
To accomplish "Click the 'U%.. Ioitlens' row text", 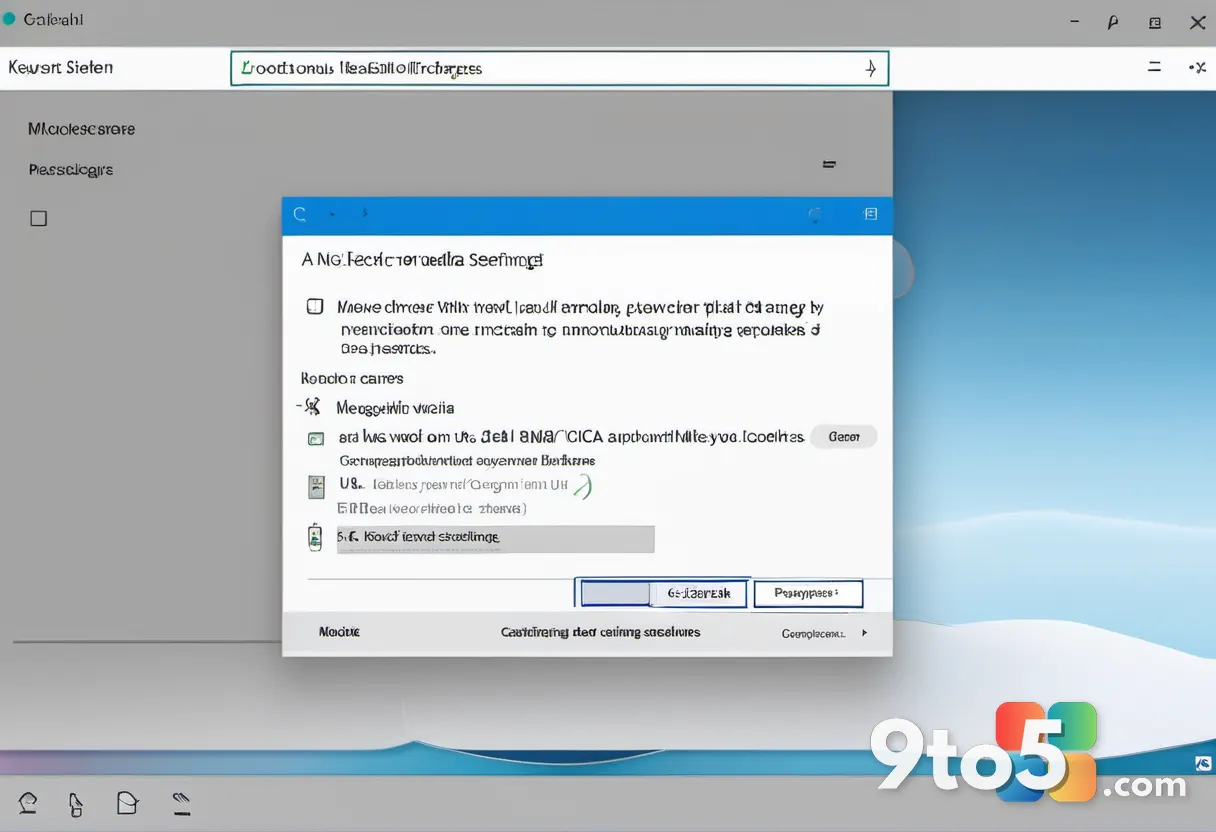I will [x=453, y=484].
